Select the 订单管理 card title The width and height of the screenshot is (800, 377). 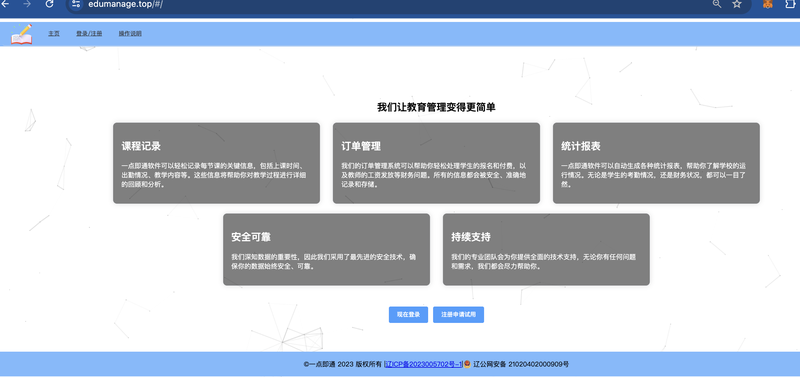click(361, 146)
